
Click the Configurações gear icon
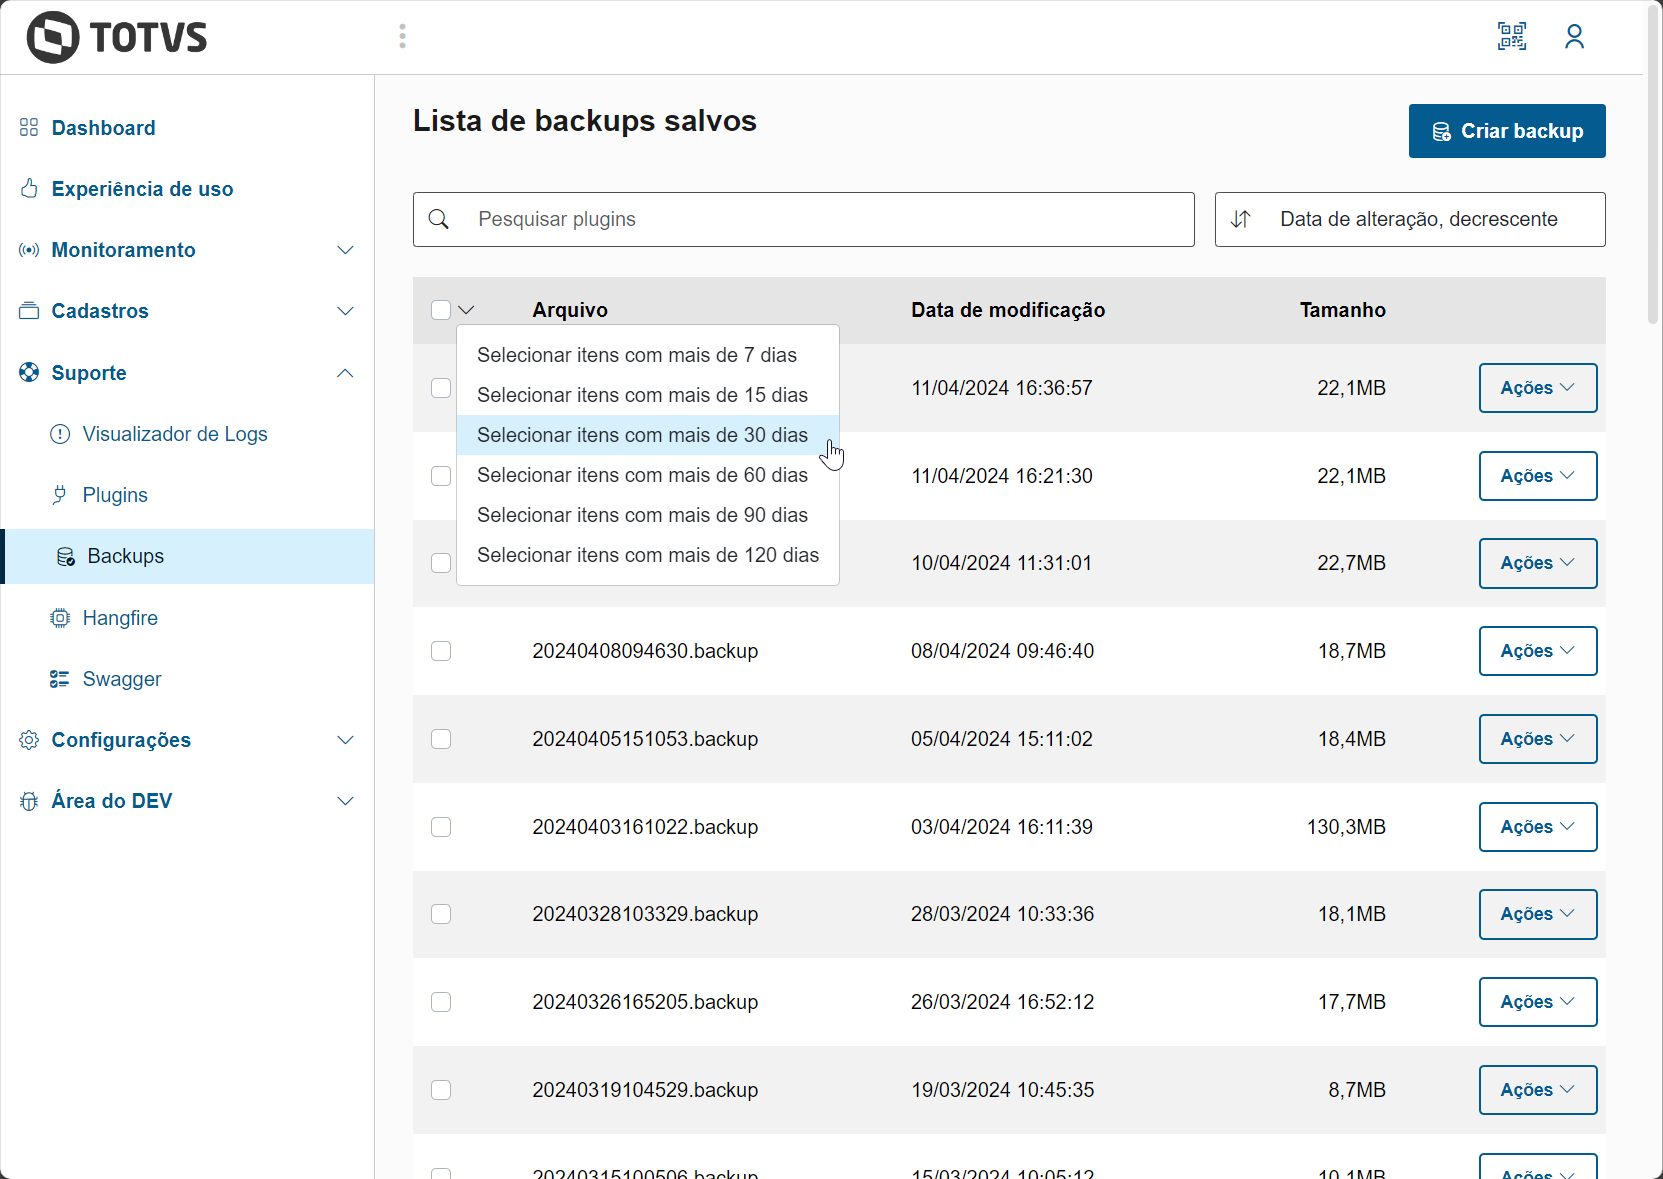28,740
